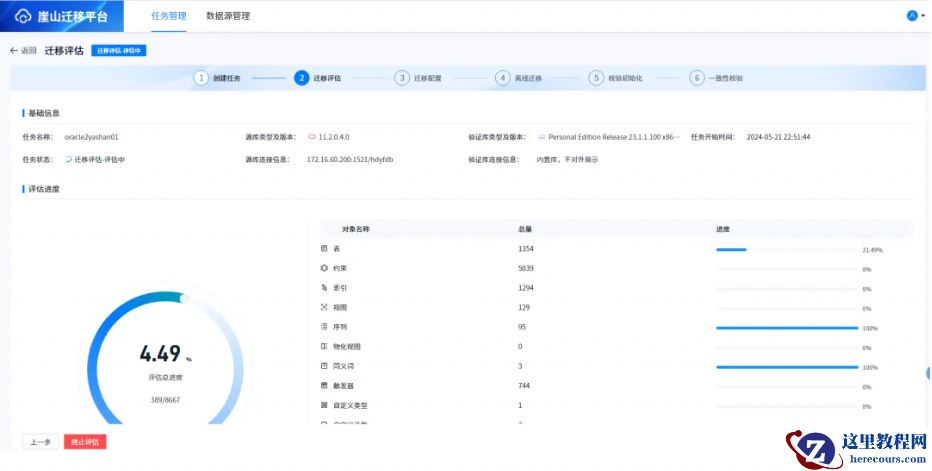Open the user avatar dropdown menu
This screenshot has height=471, width=932.
coord(914,16)
